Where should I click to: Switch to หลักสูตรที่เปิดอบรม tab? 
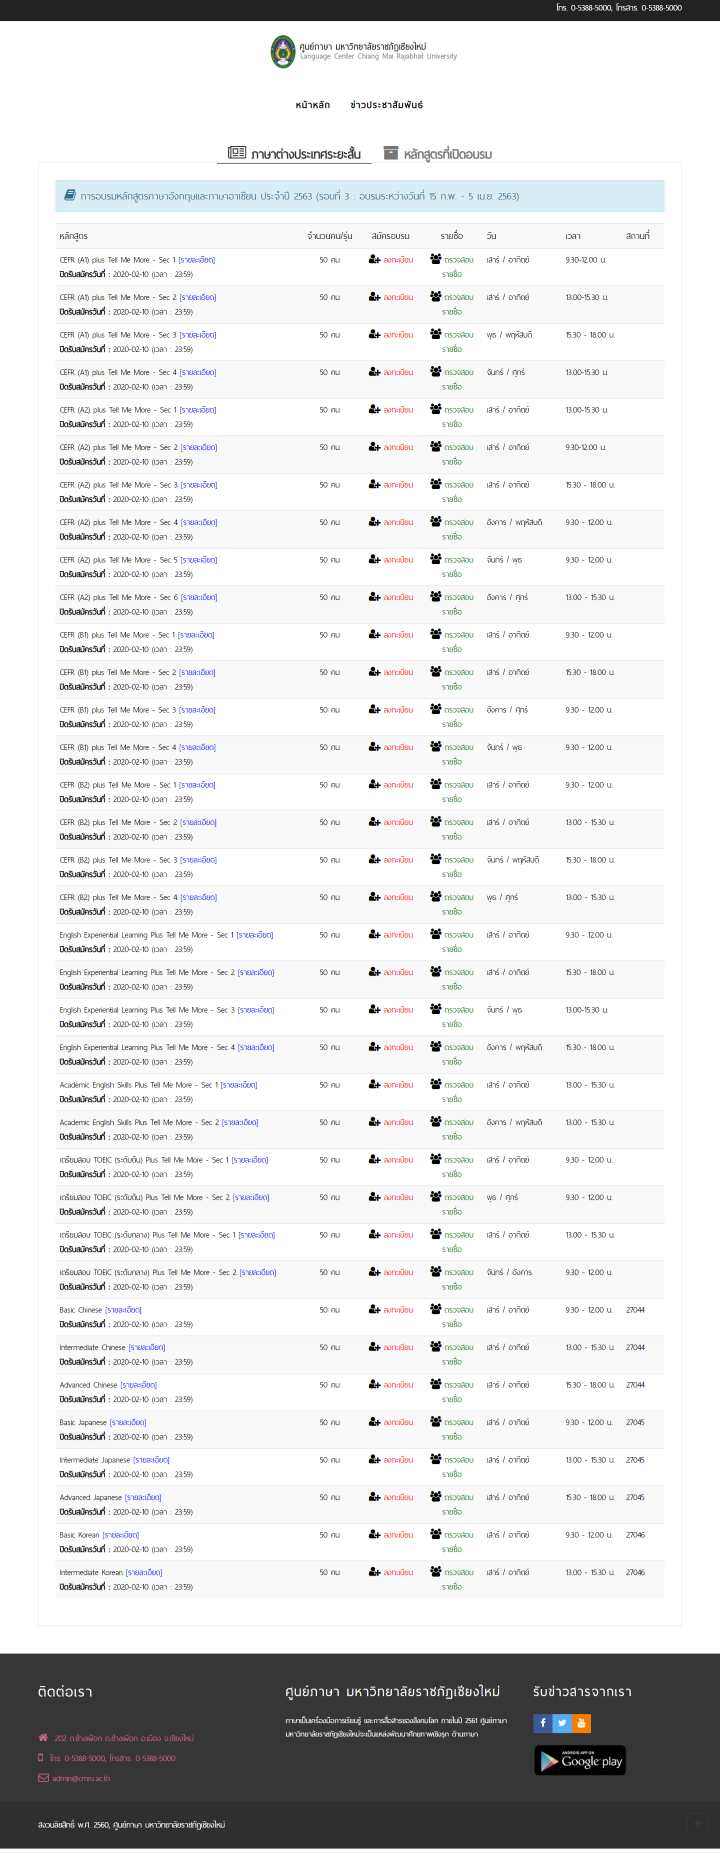[x=438, y=154]
